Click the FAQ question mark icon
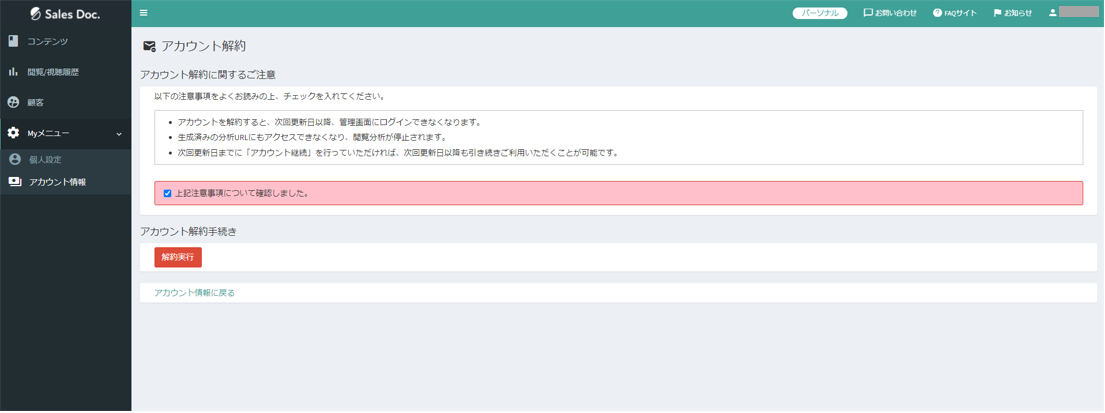Viewport: 1105px width, 413px height. pos(937,13)
